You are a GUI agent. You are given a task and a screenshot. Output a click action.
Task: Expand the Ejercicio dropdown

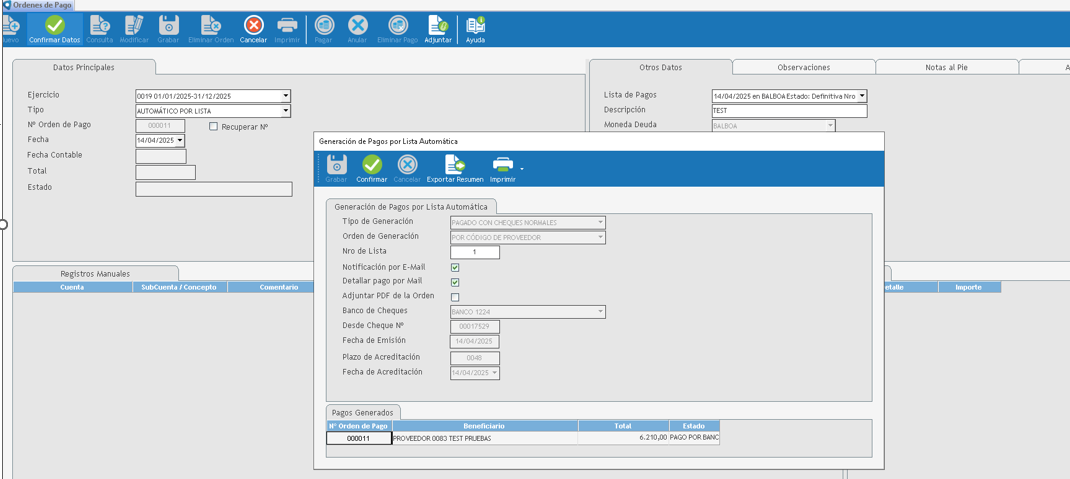tap(285, 96)
